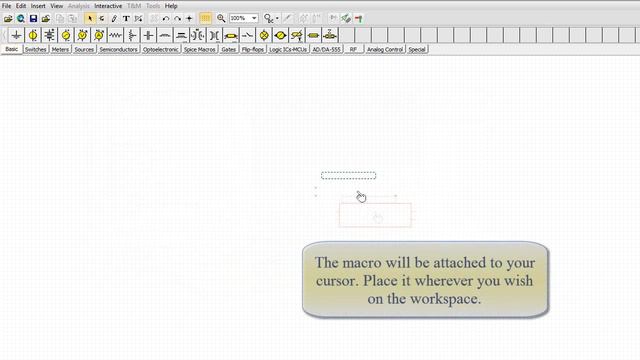Select the pointer selection tool
The image size is (640, 360).
90,18
